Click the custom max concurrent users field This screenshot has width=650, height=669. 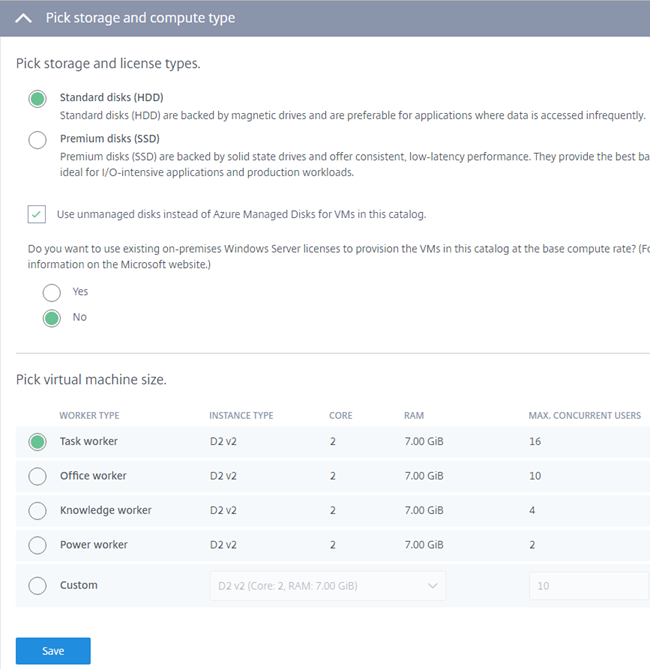(x=588, y=586)
